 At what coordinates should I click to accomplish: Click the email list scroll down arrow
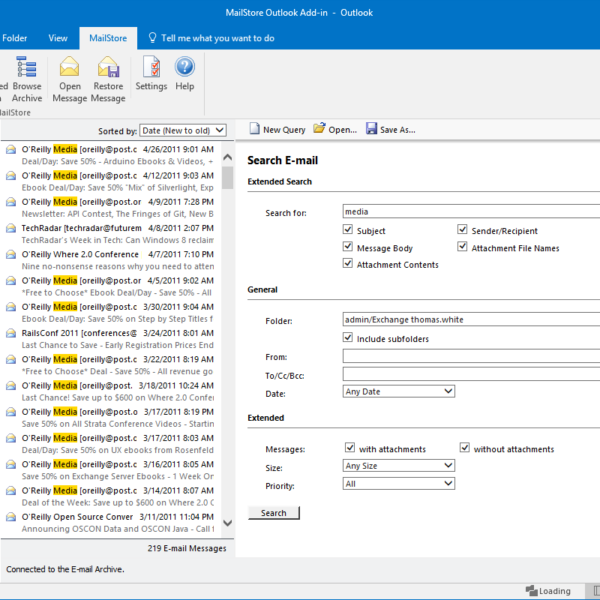coord(228,523)
